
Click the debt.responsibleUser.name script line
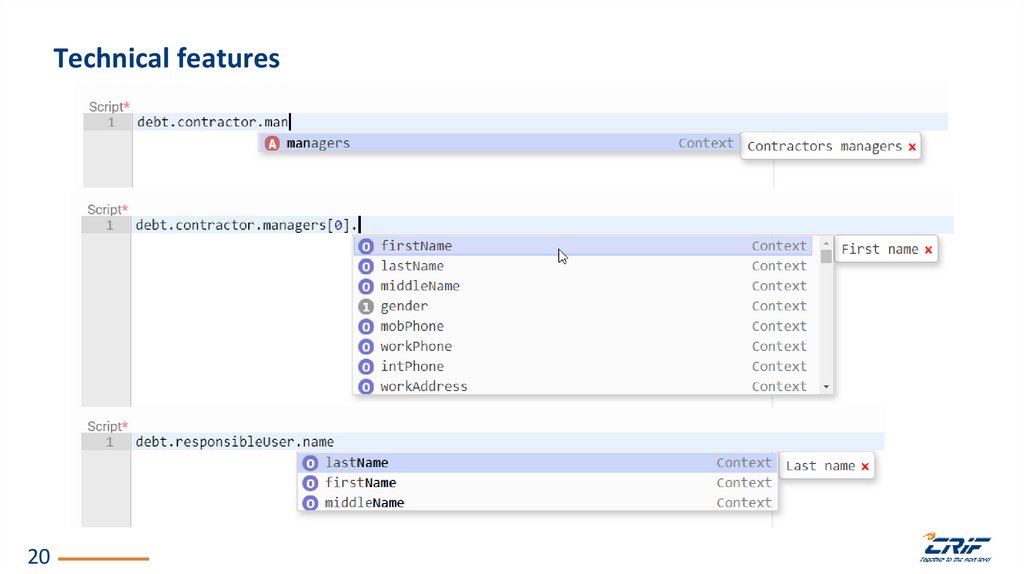pyautogui.click(x=235, y=441)
